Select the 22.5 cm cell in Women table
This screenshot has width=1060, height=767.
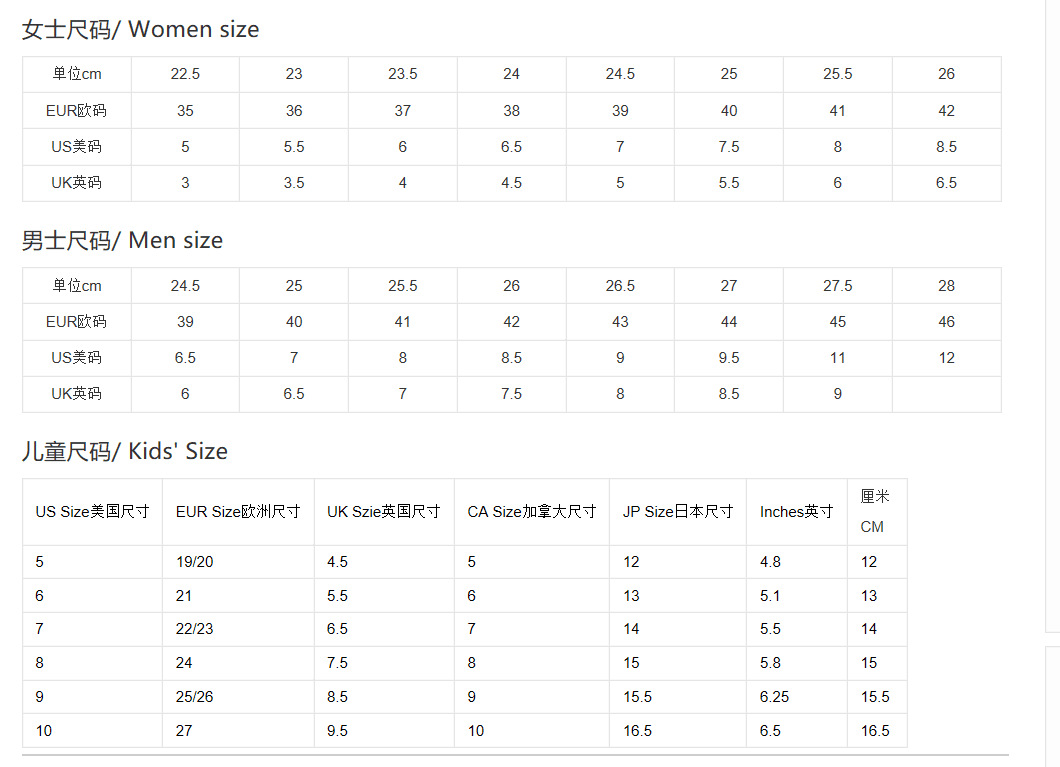click(x=185, y=74)
